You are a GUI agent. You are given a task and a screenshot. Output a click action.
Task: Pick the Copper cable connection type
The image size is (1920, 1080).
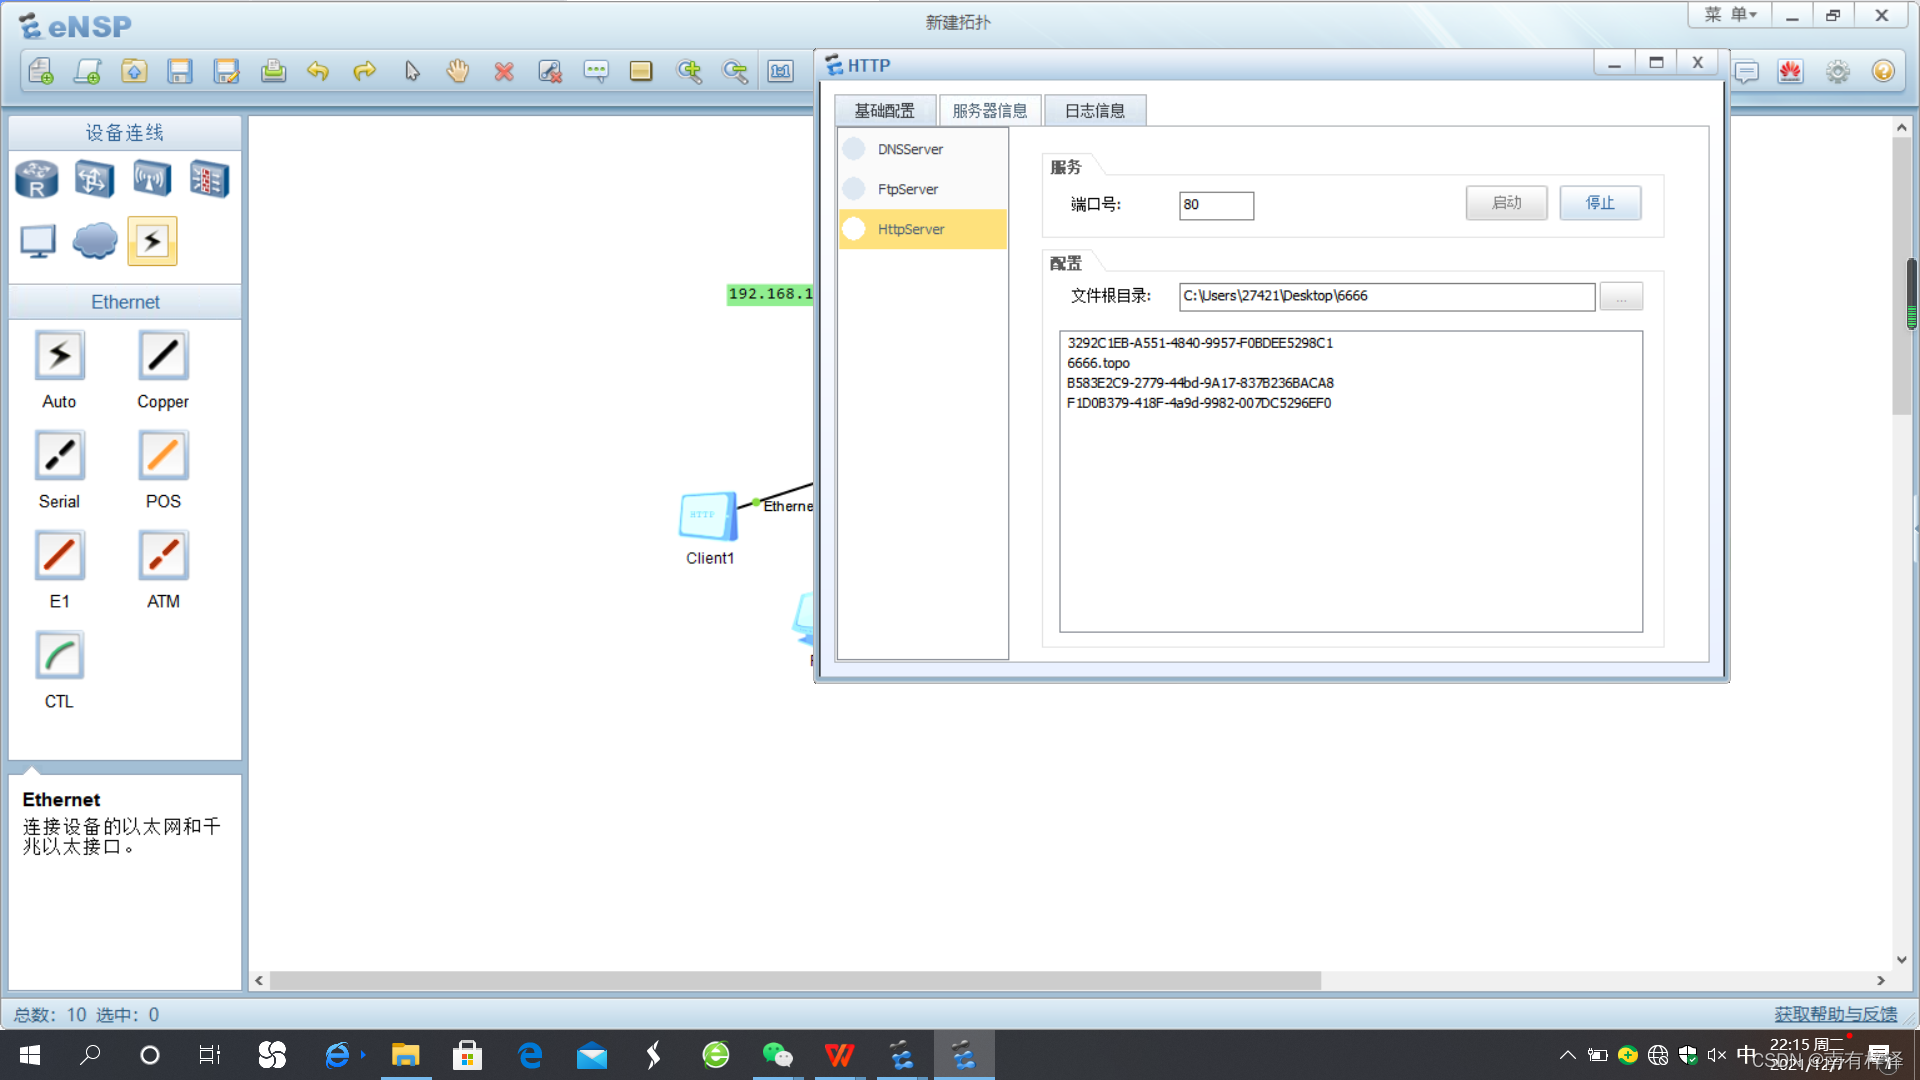tap(163, 356)
